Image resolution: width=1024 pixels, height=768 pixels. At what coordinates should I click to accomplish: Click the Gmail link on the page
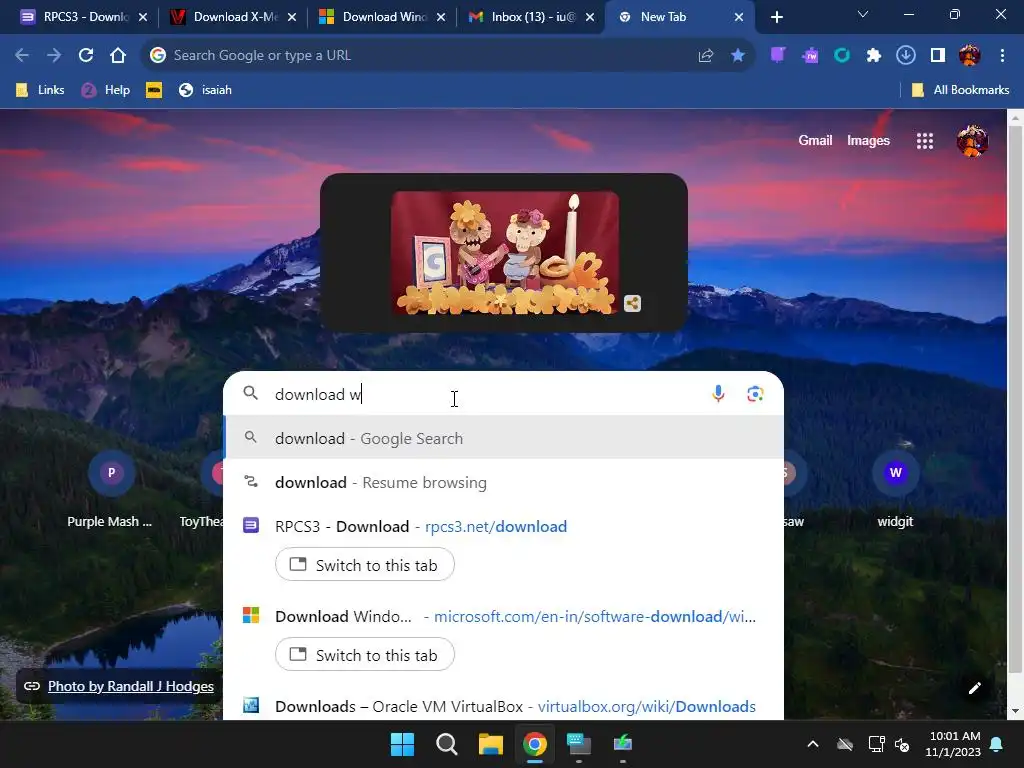tap(815, 140)
